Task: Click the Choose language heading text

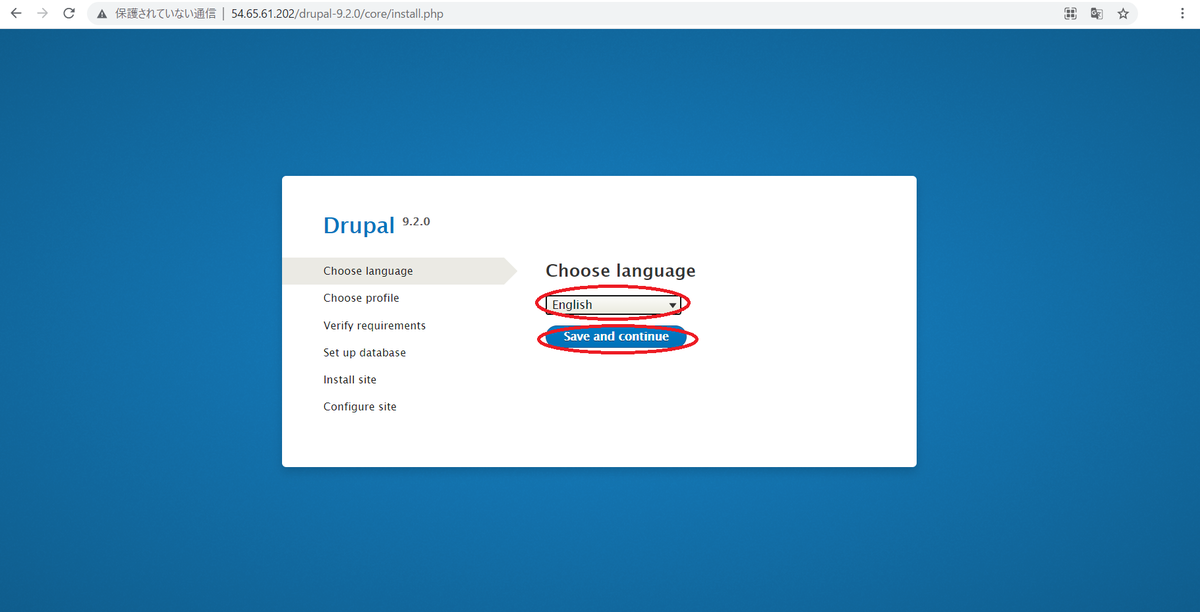Action: pos(620,271)
